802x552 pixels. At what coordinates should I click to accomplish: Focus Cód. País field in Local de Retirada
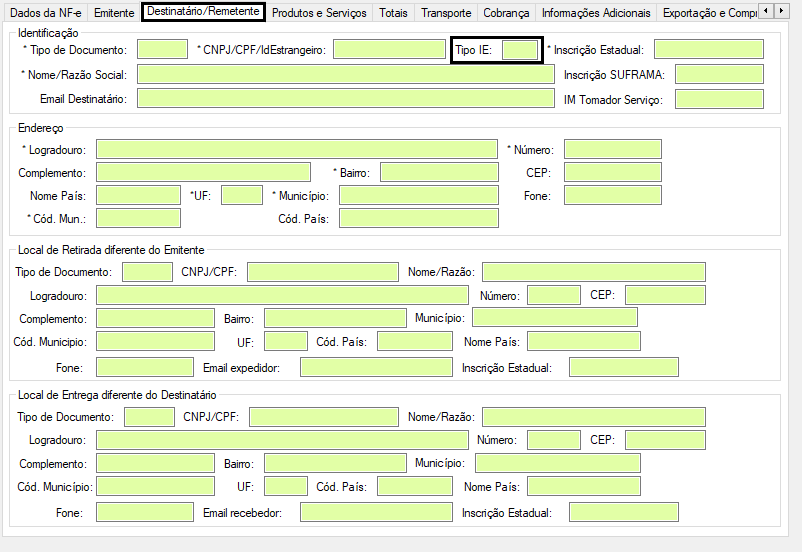click(x=415, y=341)
